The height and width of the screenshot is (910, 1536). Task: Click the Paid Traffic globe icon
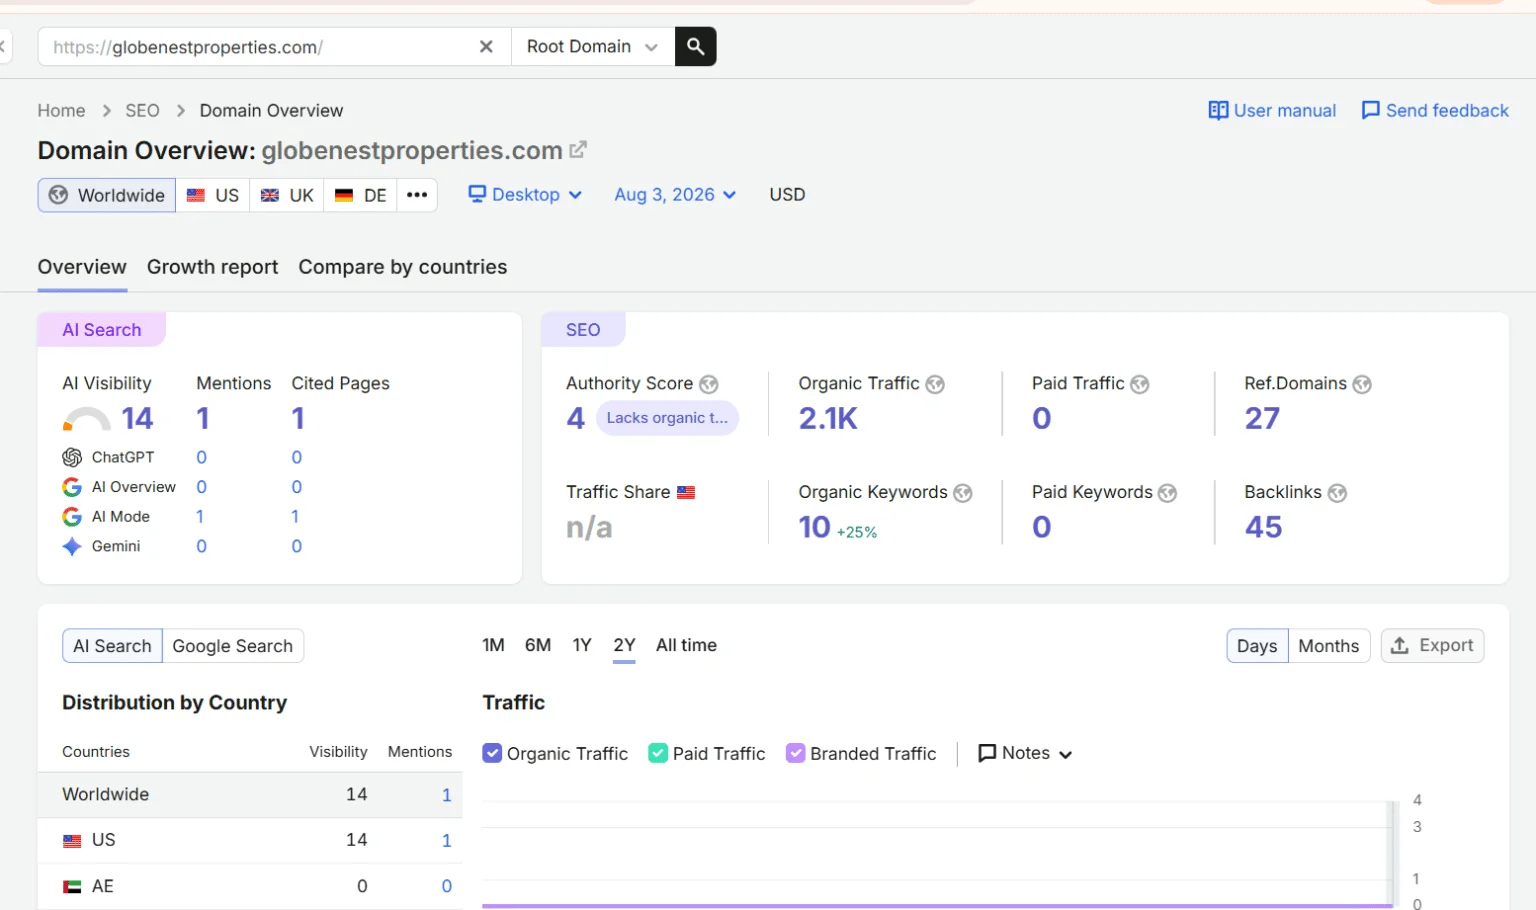coord(1140,384)
